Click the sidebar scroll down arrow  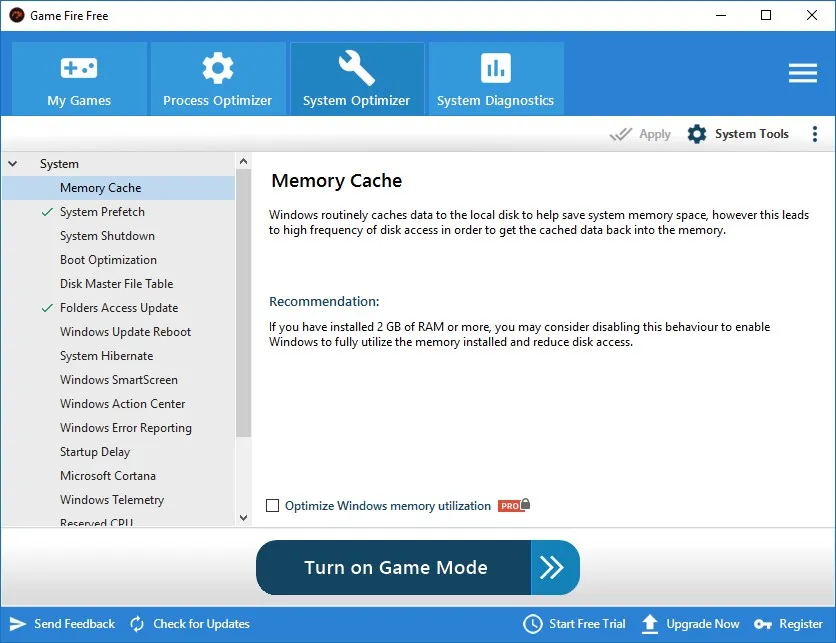coord(244,518)
